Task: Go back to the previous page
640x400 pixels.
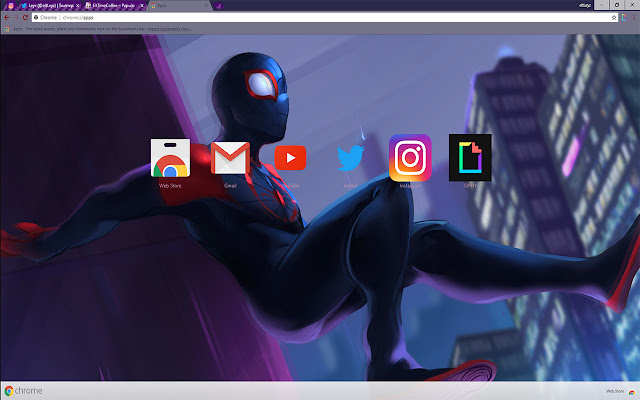Action: click(x=7, y=18)
